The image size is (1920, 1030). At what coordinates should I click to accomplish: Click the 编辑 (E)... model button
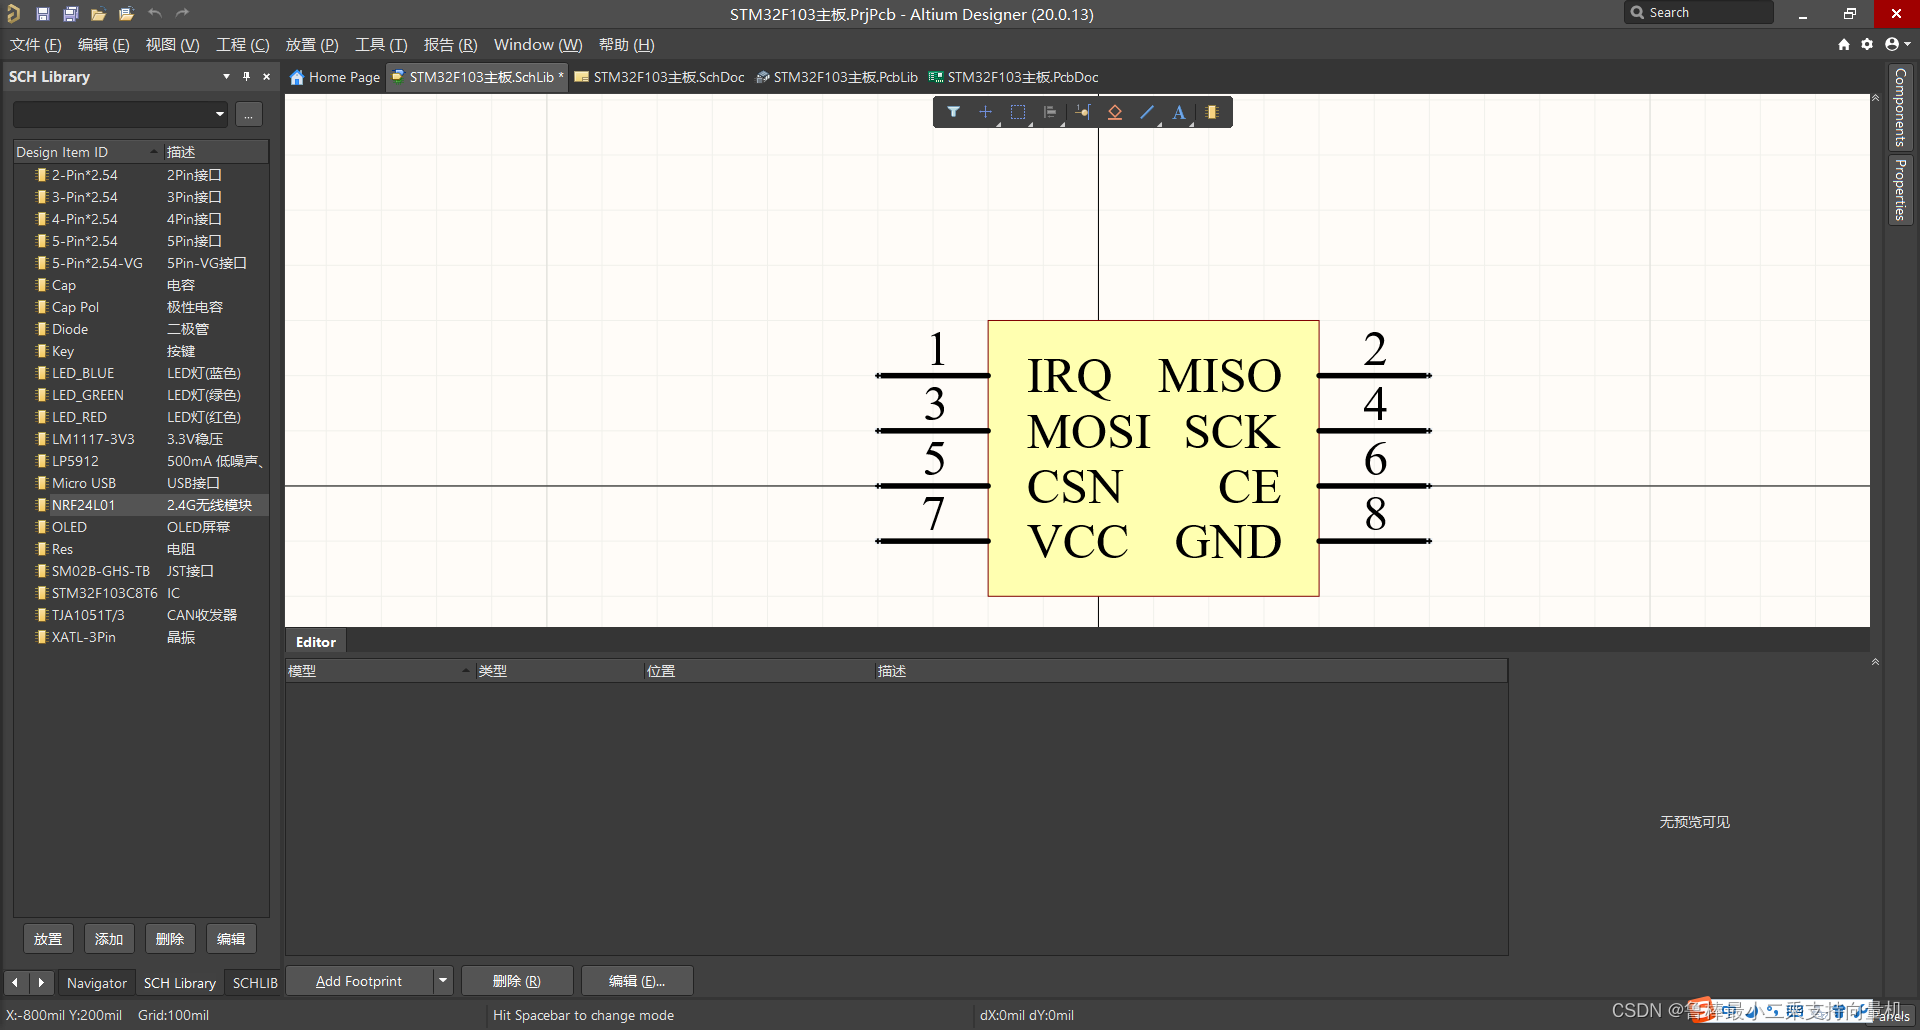coord(637,981)
